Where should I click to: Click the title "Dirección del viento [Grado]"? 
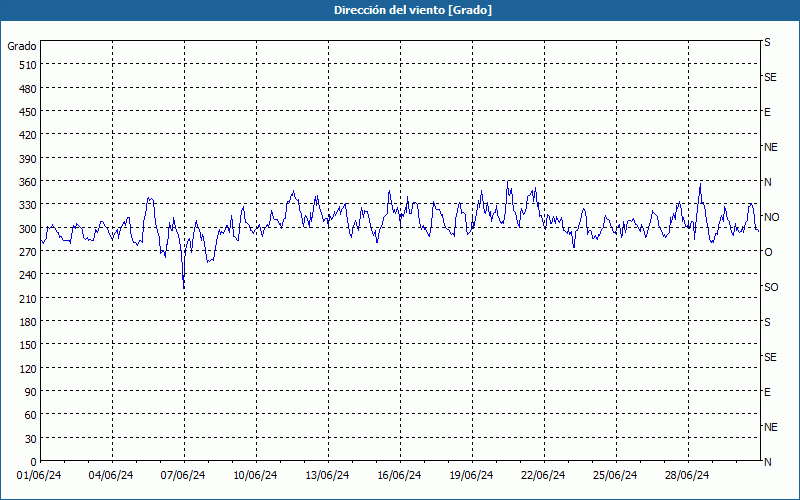(413, 10)
